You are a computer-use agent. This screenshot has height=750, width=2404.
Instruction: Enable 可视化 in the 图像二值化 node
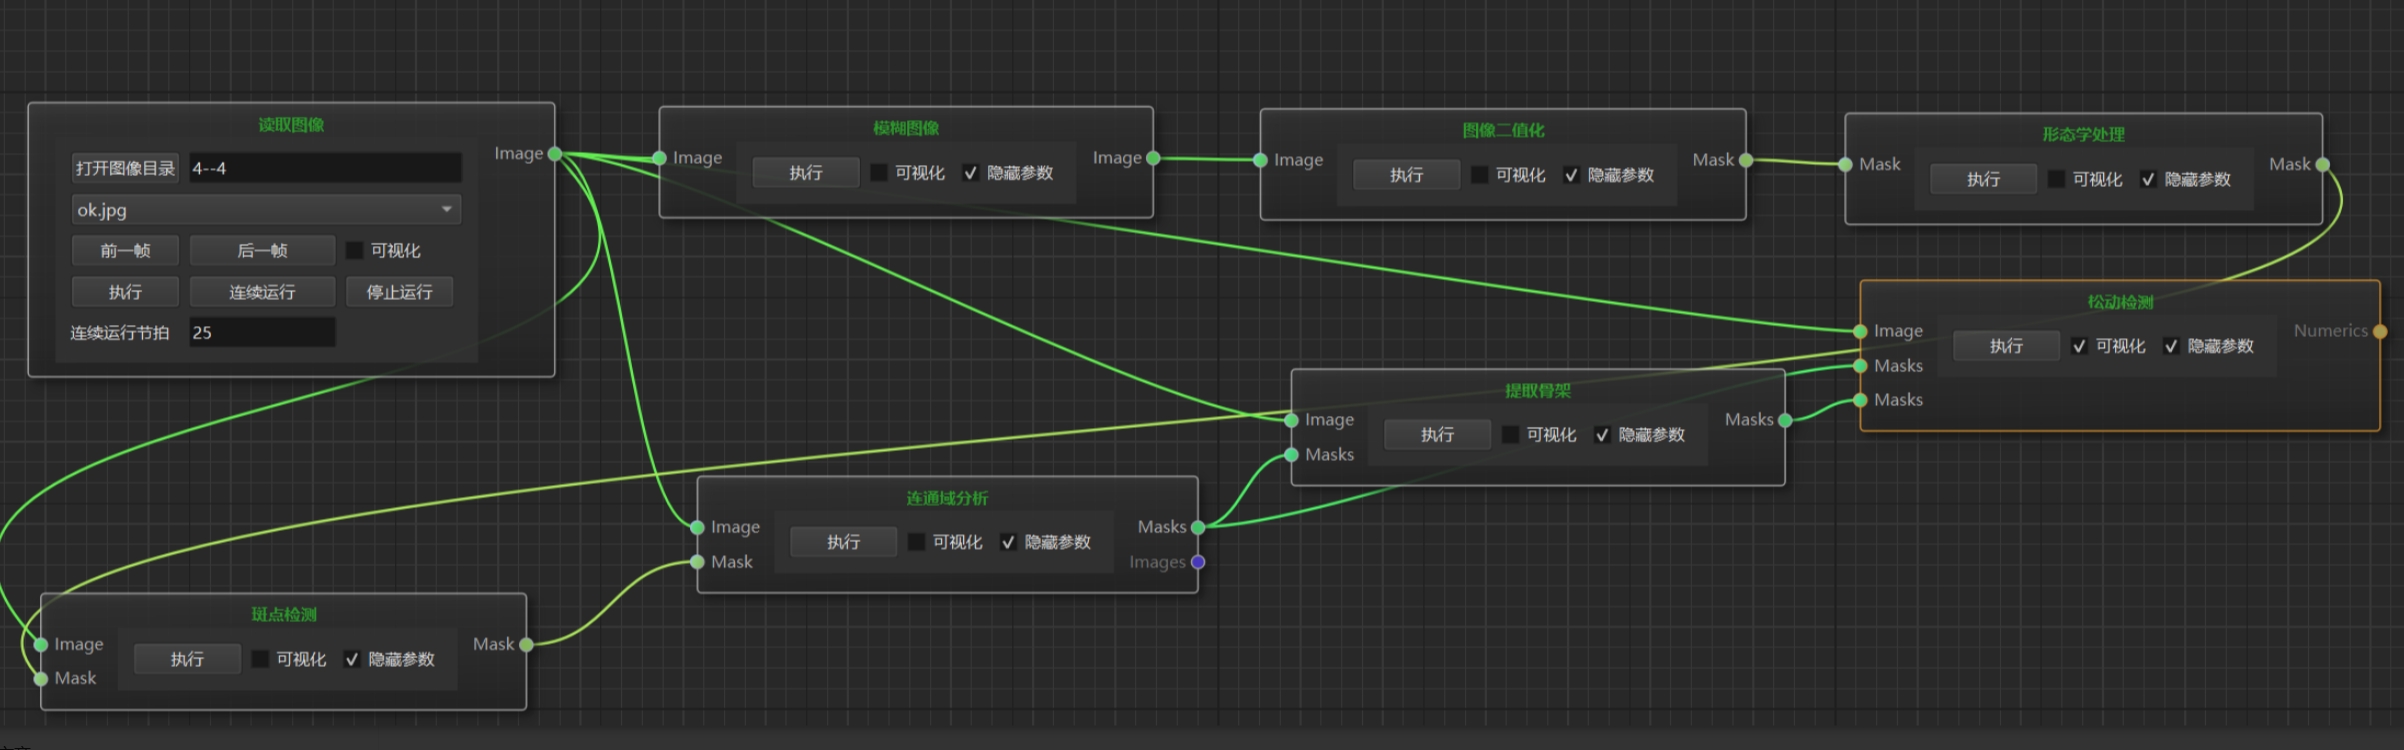[x=1480, y=175]
